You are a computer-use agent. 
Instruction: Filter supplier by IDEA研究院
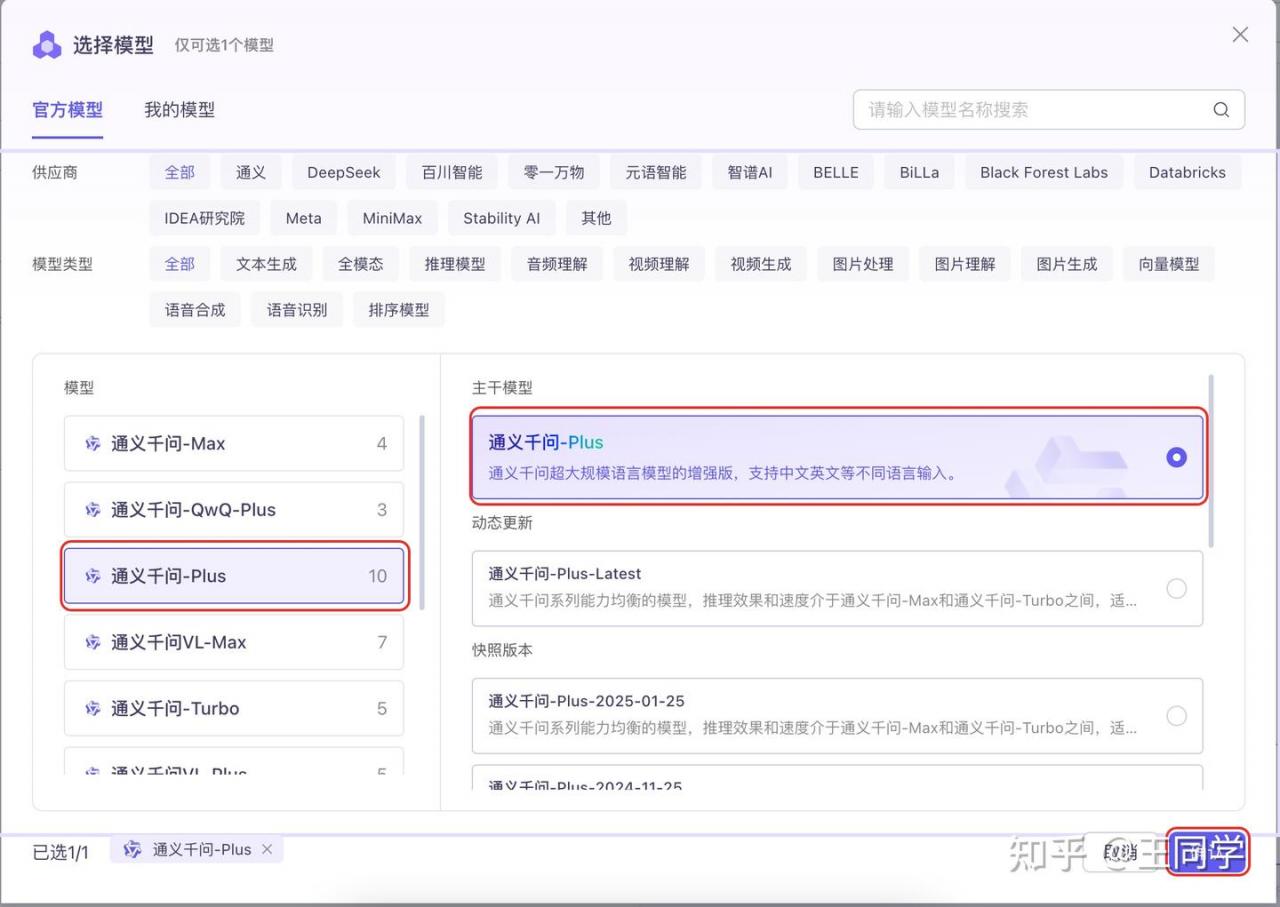205,218
